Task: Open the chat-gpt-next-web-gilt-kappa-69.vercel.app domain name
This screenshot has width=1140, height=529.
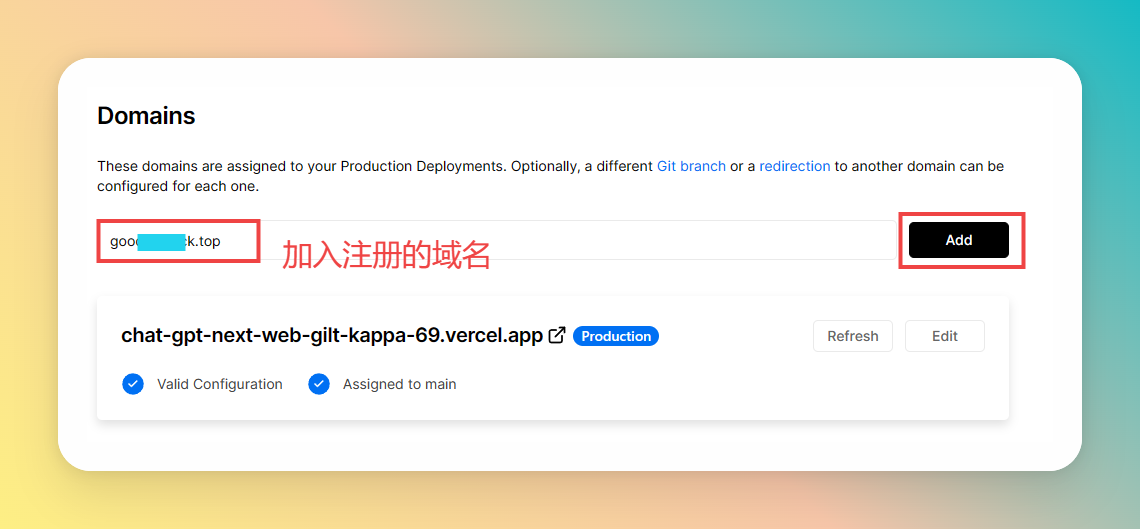Action: (x=331, y=336)
